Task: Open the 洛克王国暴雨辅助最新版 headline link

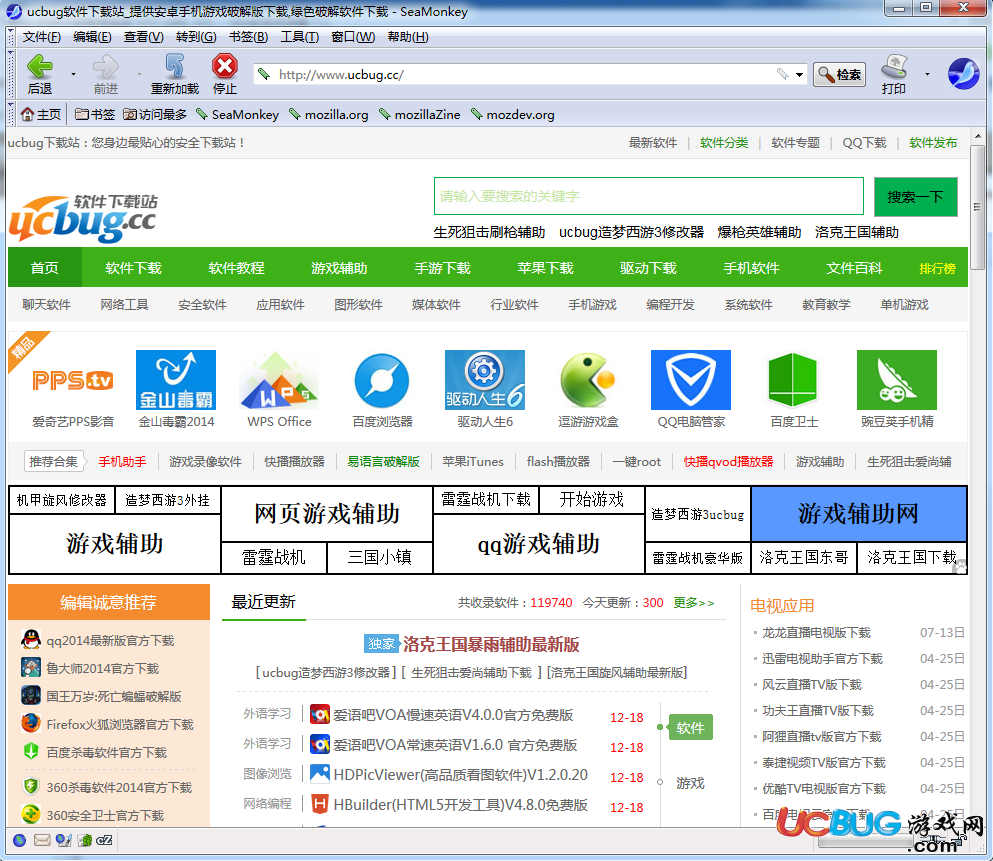Action: pyautogui.click(x=491, y=644)
